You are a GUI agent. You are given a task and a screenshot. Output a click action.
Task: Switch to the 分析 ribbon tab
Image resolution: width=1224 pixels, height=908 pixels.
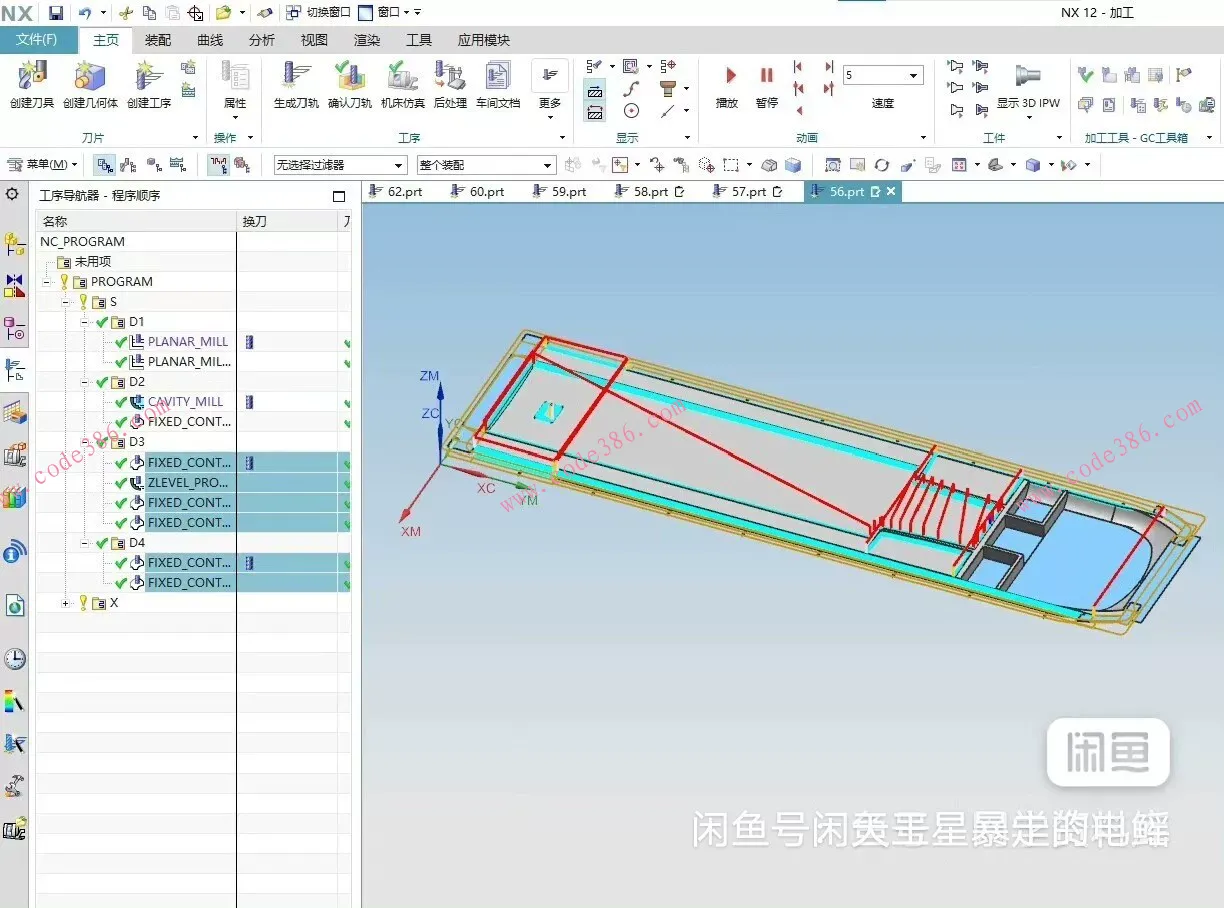[x=262, y=40]
